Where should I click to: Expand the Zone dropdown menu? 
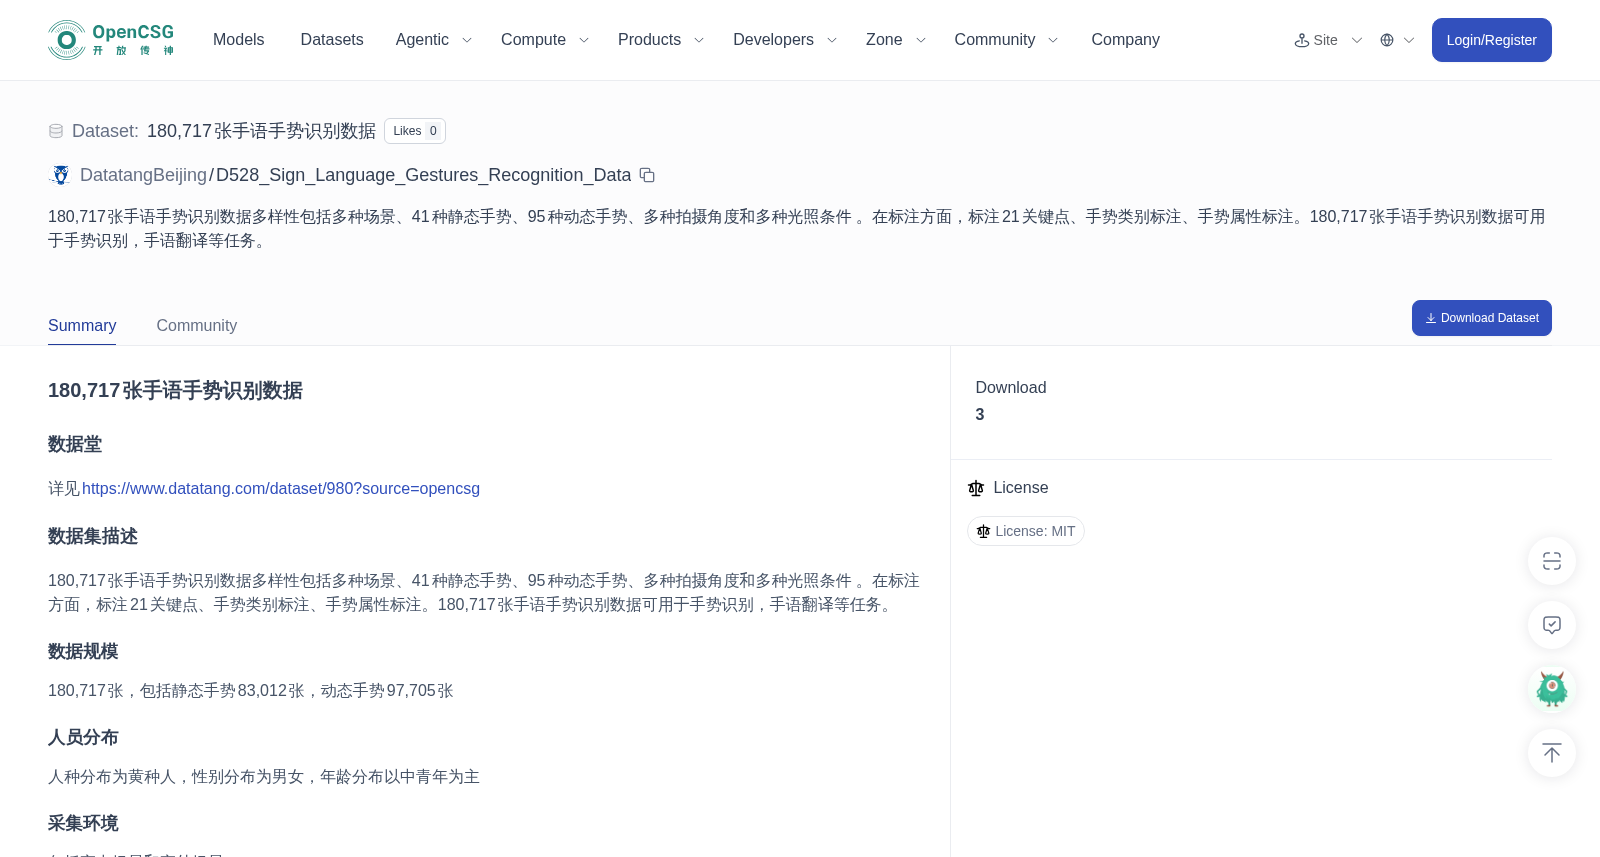896,40
